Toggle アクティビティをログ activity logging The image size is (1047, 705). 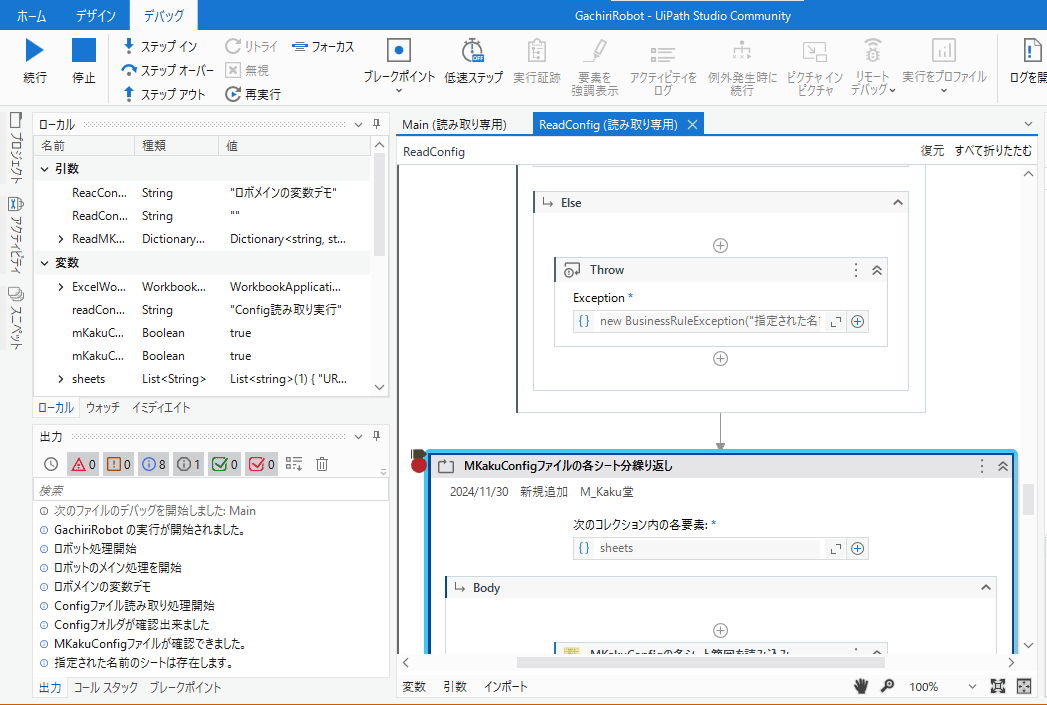click(663, 67)
